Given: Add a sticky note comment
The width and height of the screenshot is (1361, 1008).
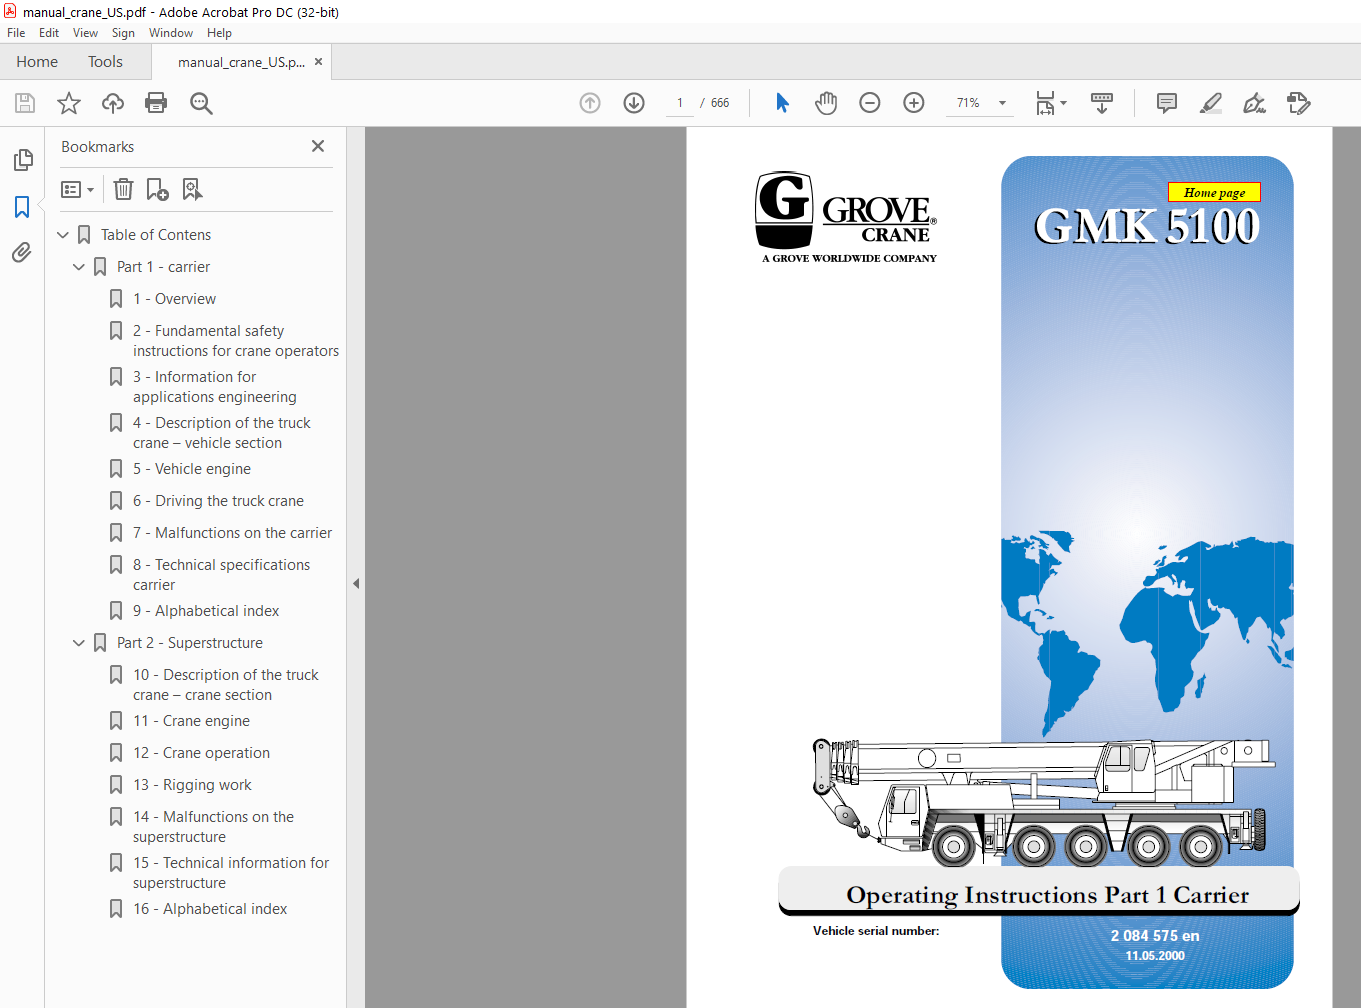Looking at the screenshot, I should click(1166, 103).
